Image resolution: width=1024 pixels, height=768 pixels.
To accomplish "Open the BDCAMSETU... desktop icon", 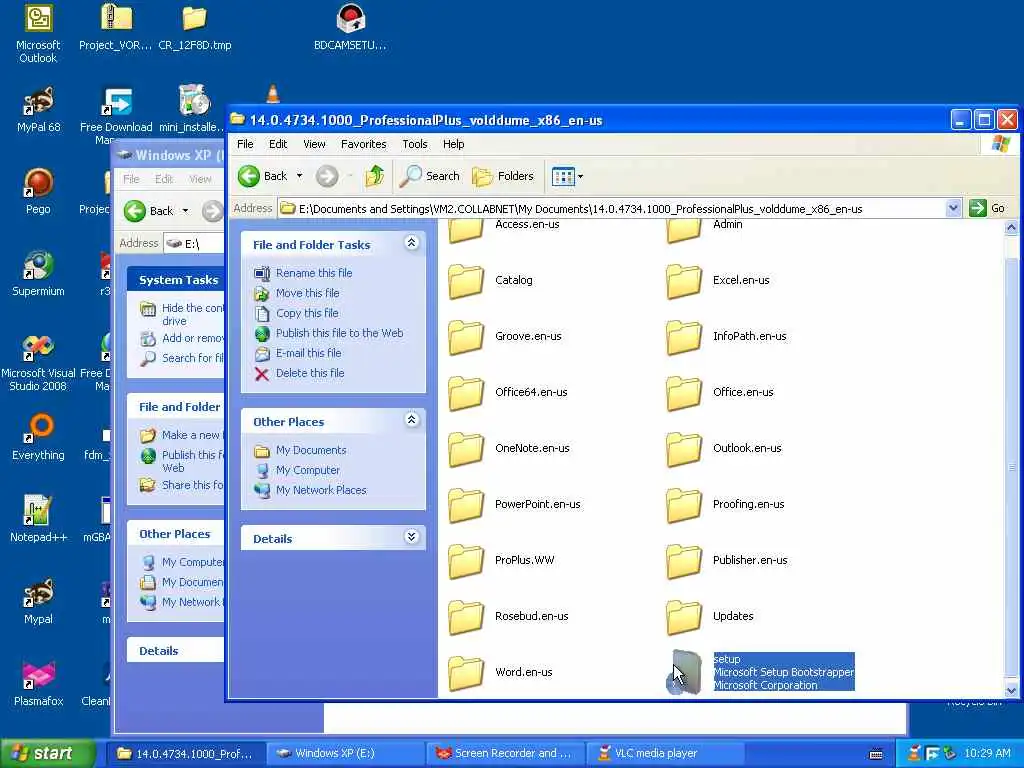I will (350, 27).
